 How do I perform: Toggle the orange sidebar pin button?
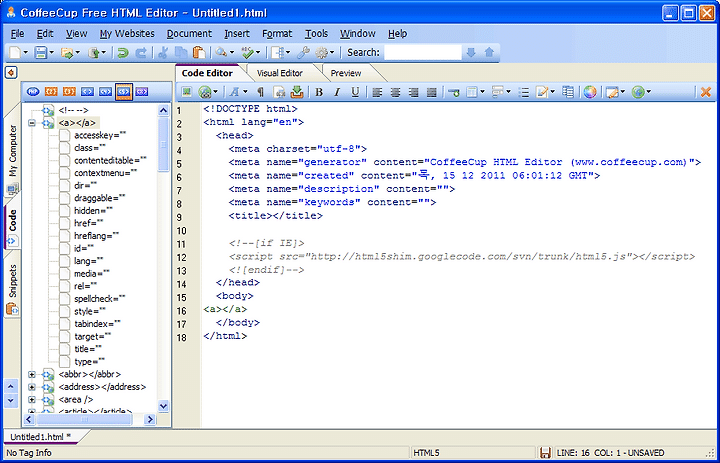[x=11, y=72]
